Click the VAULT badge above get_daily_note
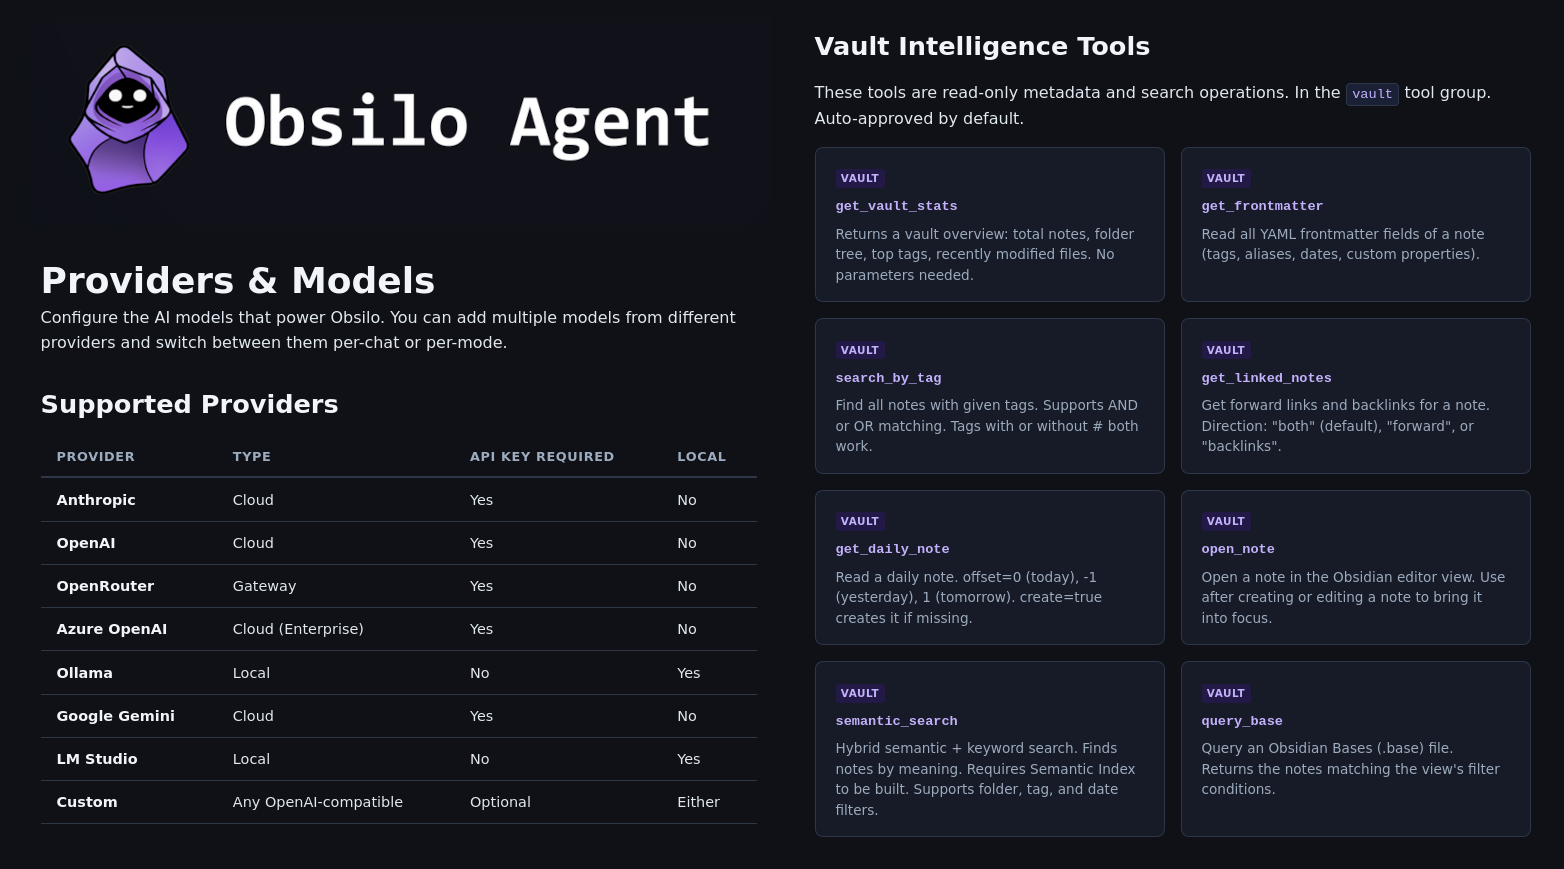This screenshot has width=1564, height=869. pos(860,521)
